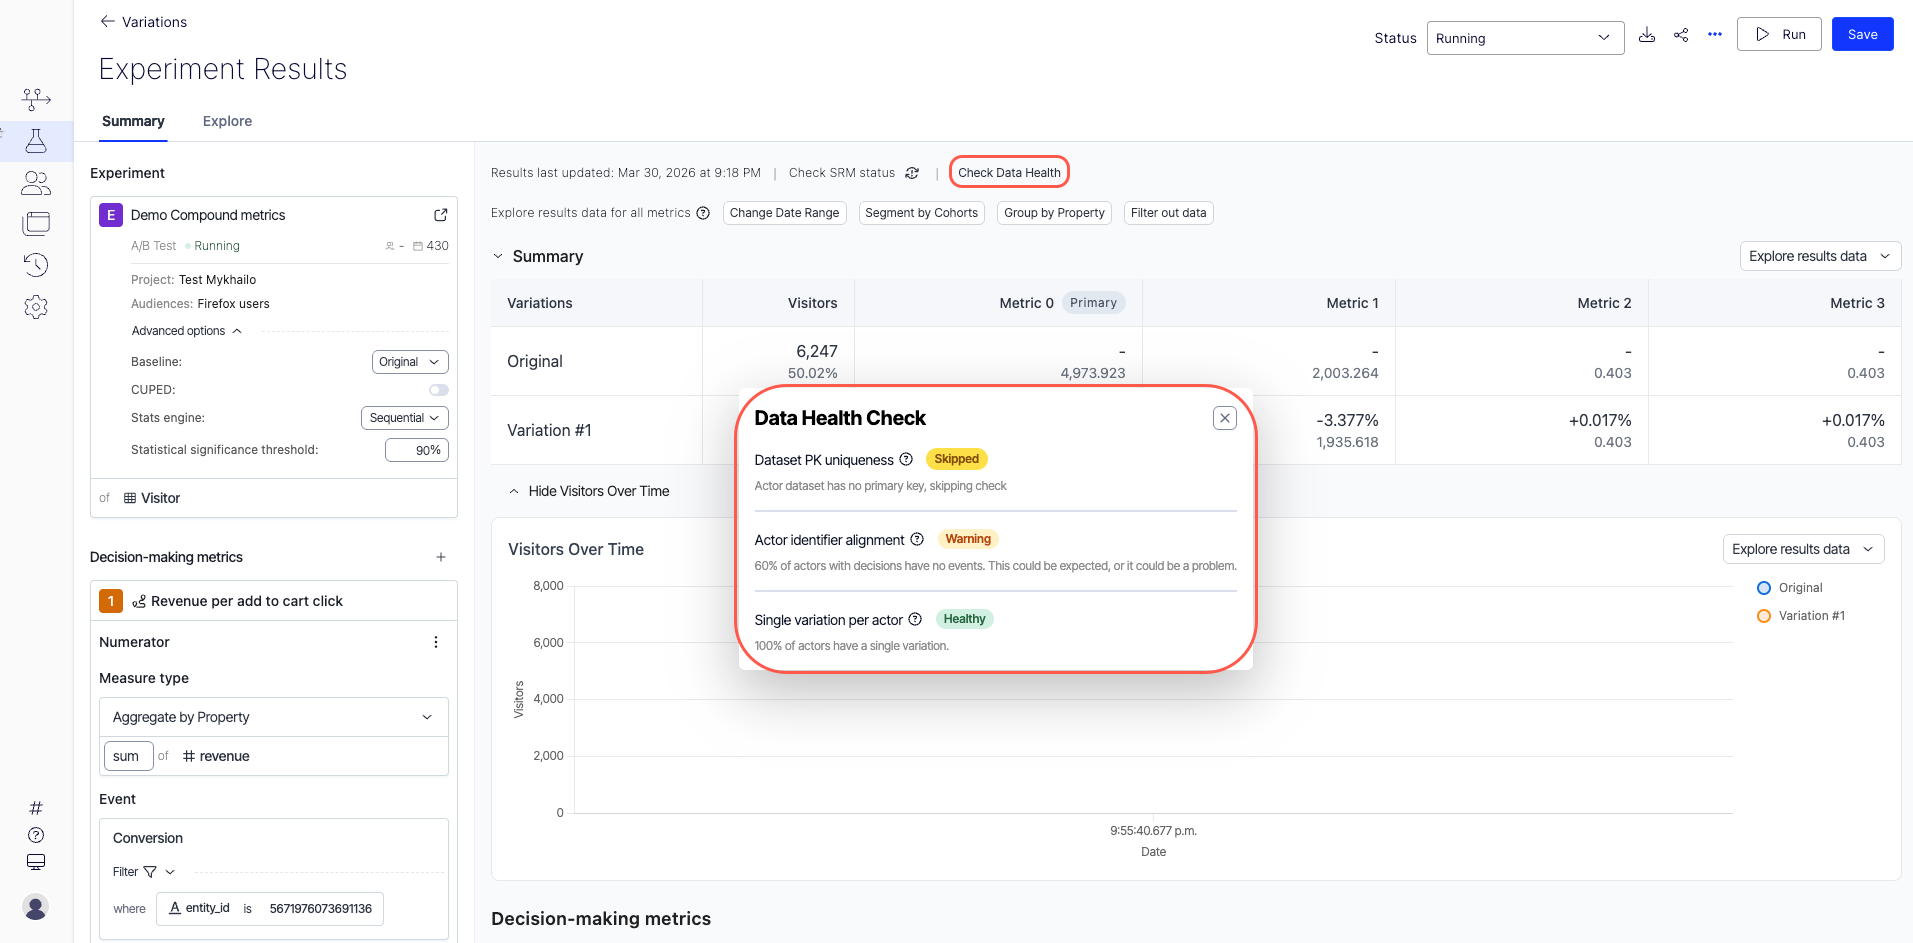Screen dimensions: 1913x943
Task: Collapse Hide Visitors Over Time section
Action: coord(589,491)
